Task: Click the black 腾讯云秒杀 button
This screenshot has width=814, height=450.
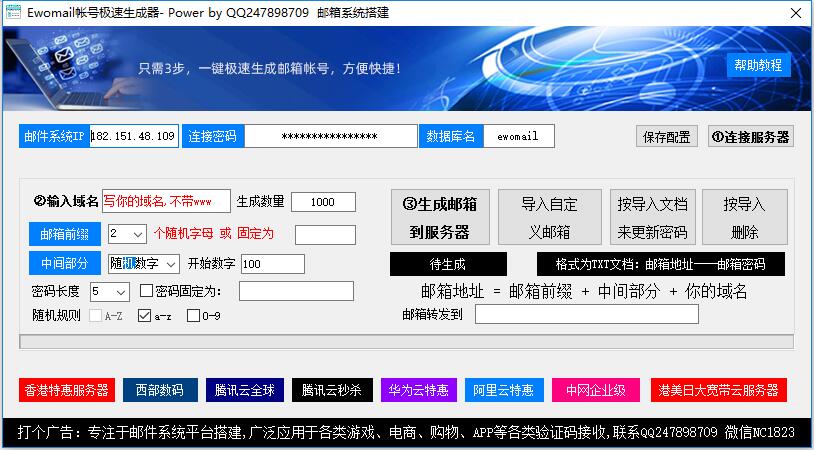Action: click(x=332, y=390)
